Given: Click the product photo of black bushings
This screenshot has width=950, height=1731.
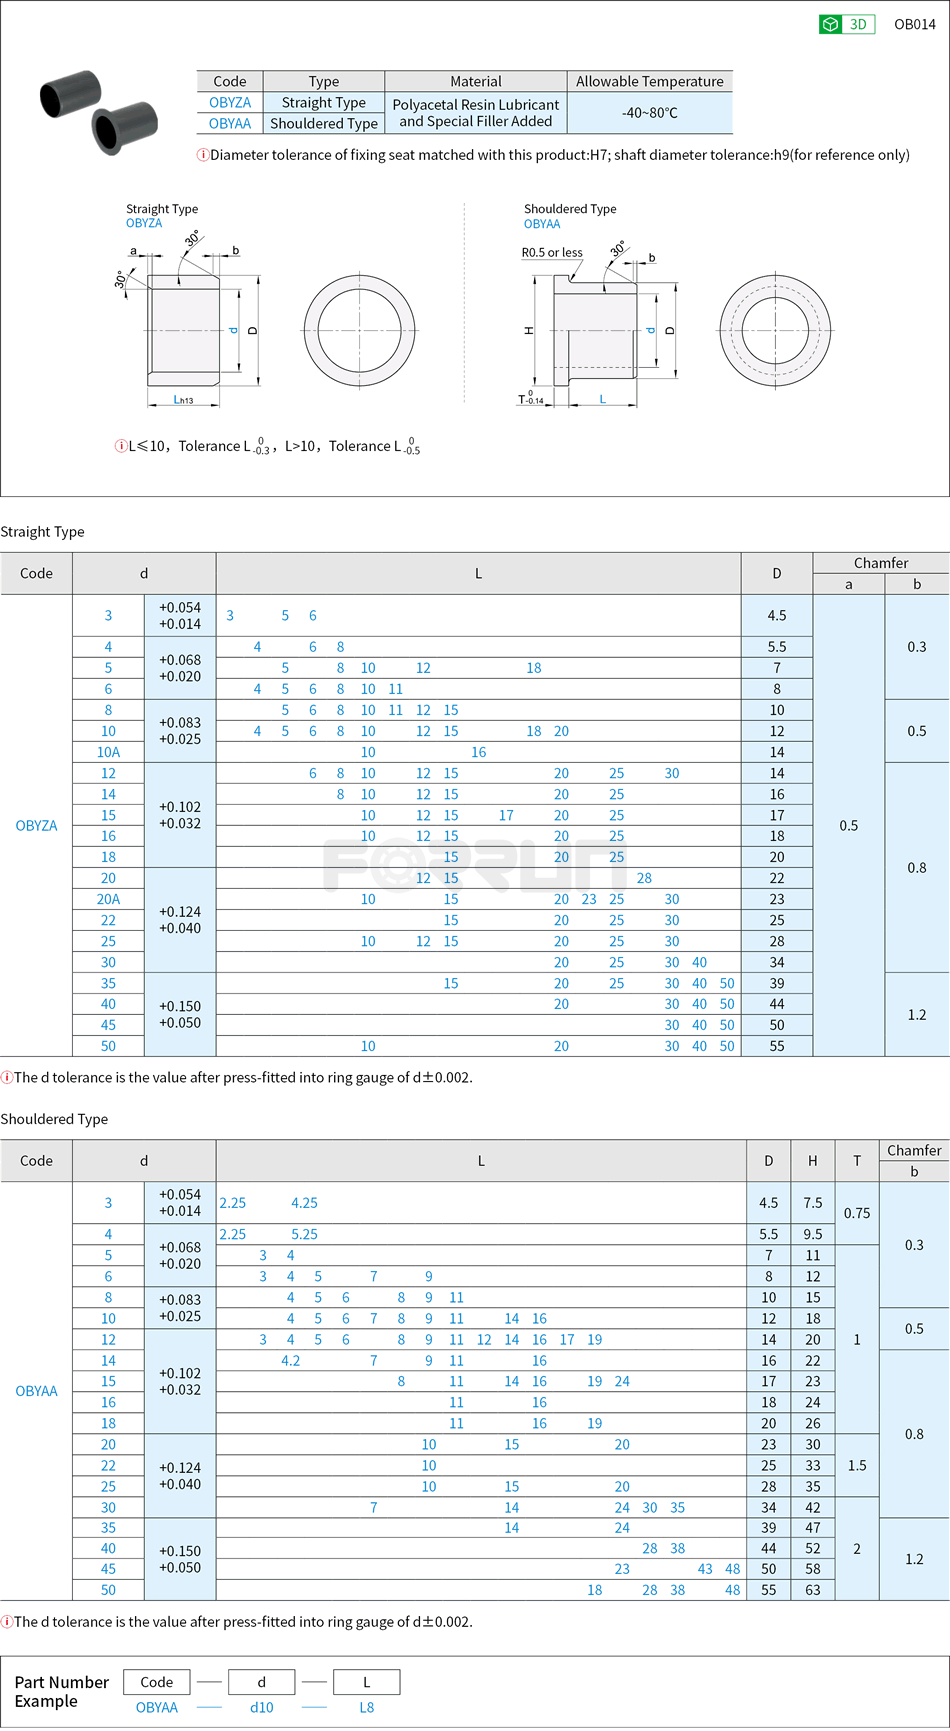Looking at the screenshot, I should point(99,112).
